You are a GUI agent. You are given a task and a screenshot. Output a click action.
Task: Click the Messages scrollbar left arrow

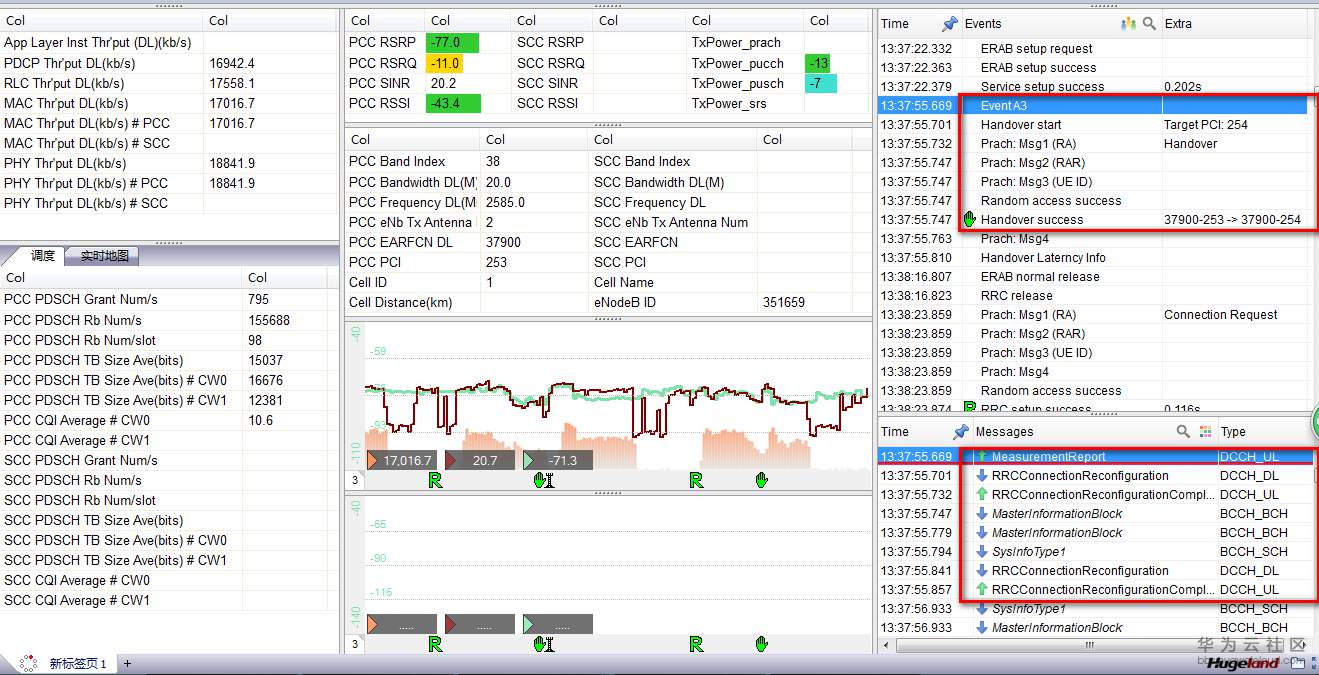887,646
